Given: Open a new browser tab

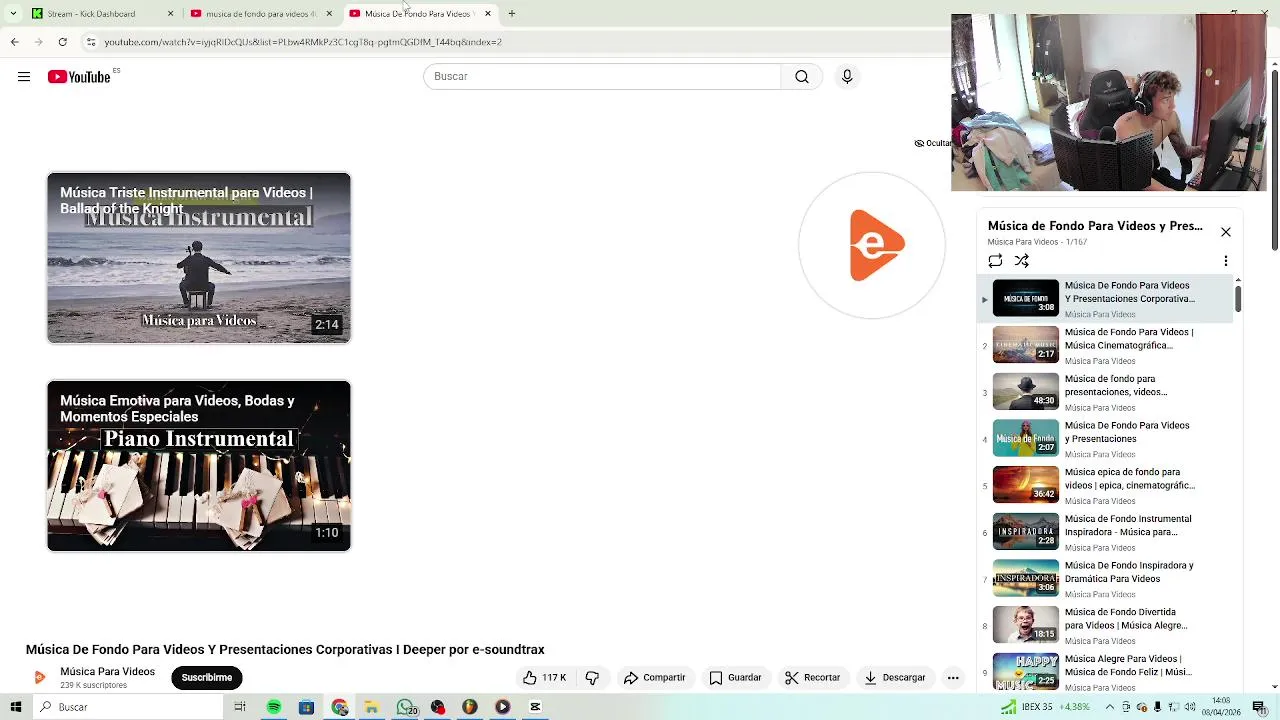Looking at the screenshot, I should [511, 14].
